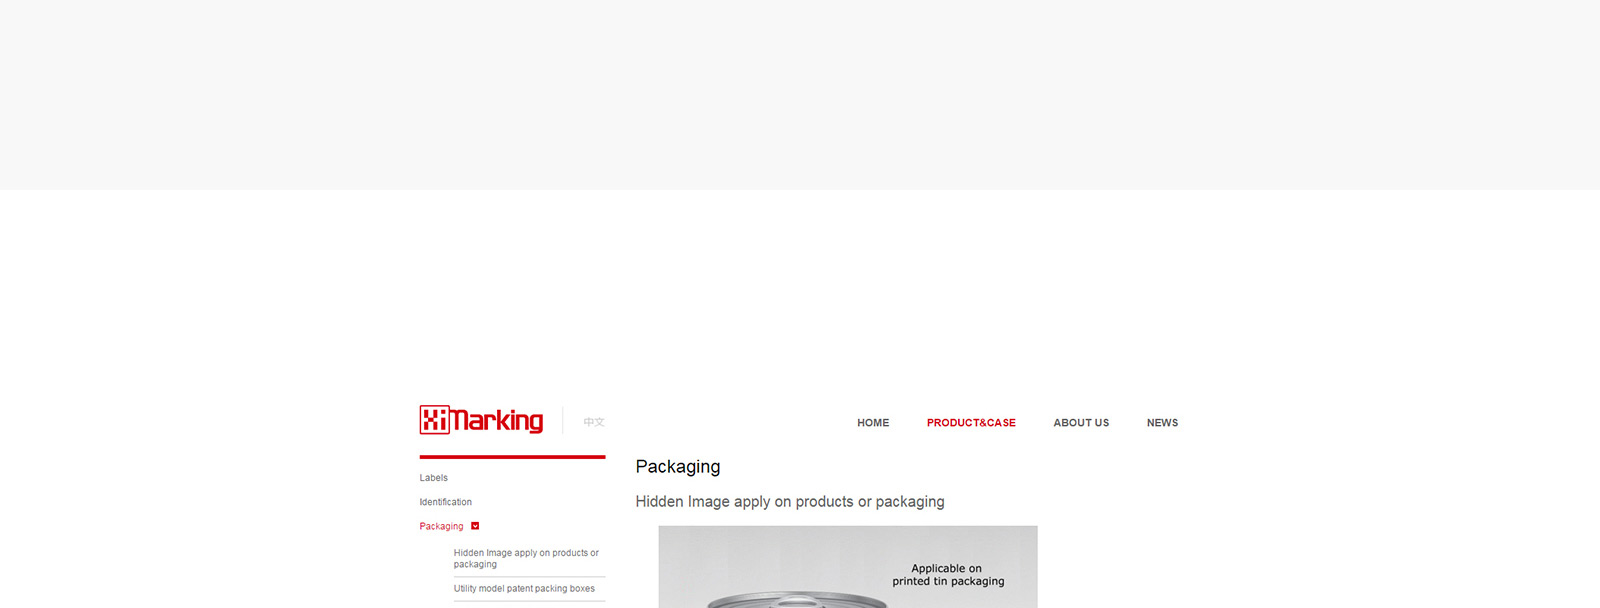This screenshot has height=608, width=1600.
Task: Click the vertical divider beside logo
Action: point(563,420)
